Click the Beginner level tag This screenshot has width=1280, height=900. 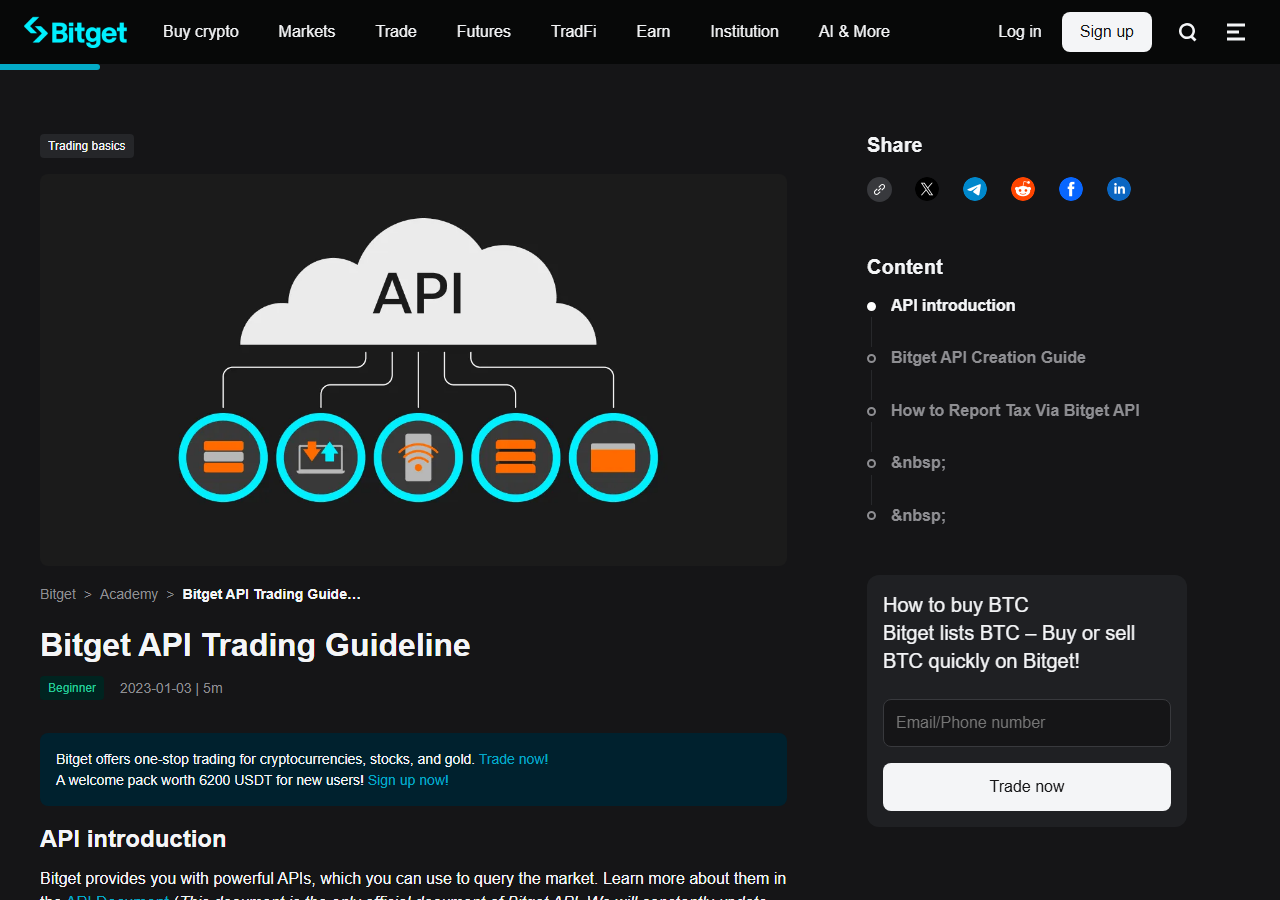point(72,688)
